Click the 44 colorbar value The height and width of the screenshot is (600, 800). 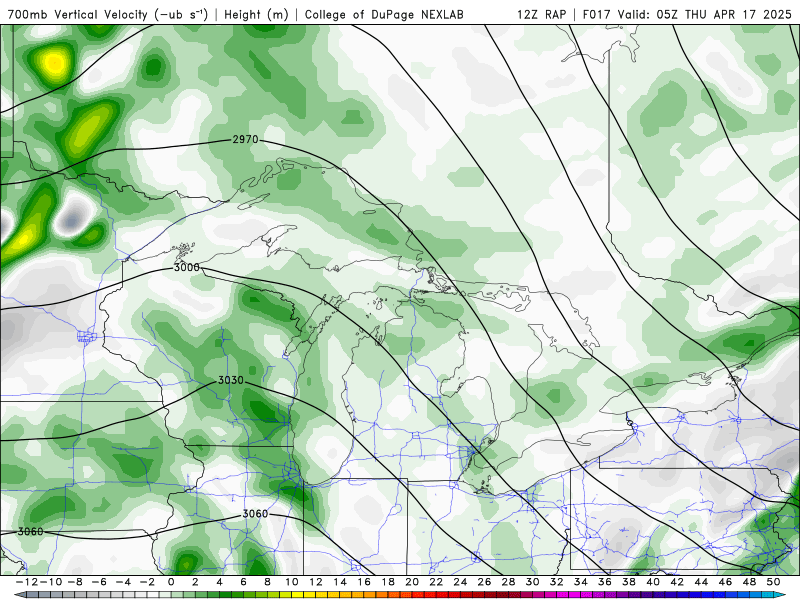click(x=701, y=582)
